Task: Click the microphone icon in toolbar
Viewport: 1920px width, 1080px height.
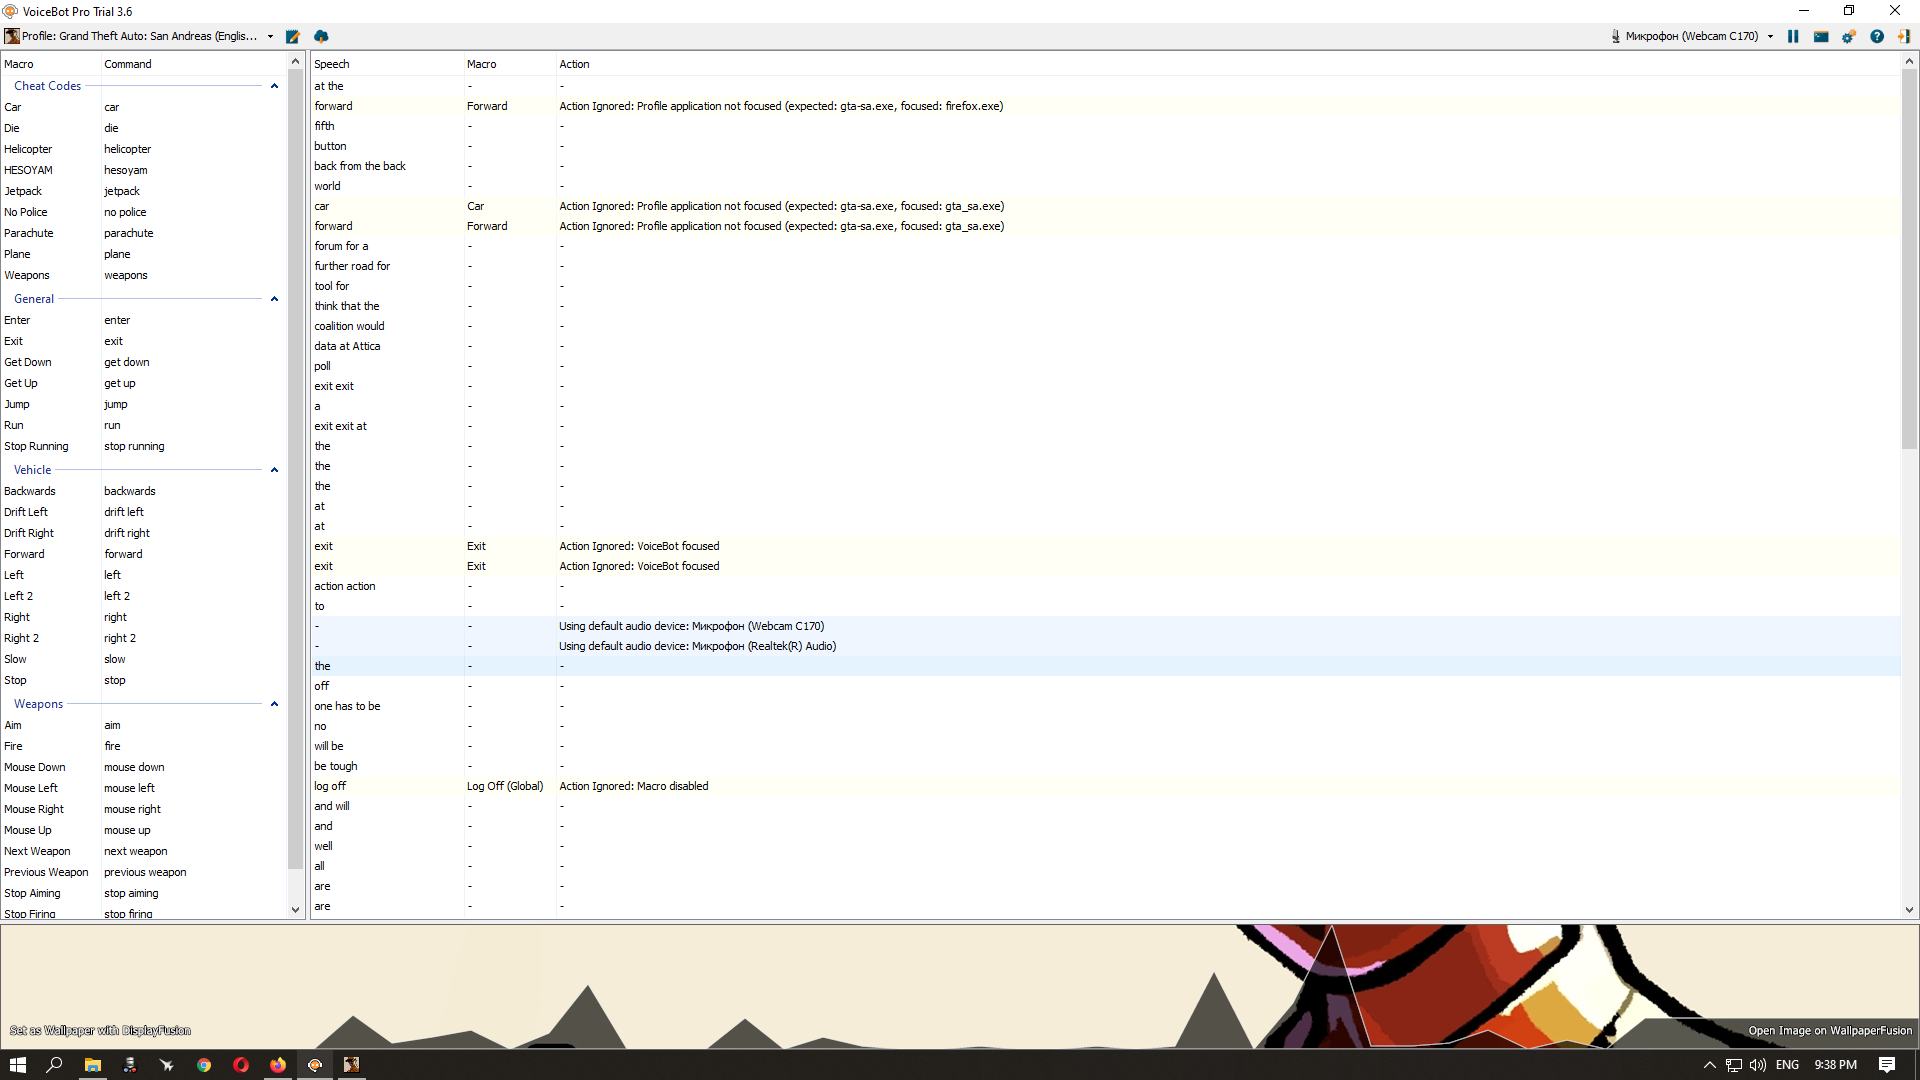Action: coord(1615,36)
